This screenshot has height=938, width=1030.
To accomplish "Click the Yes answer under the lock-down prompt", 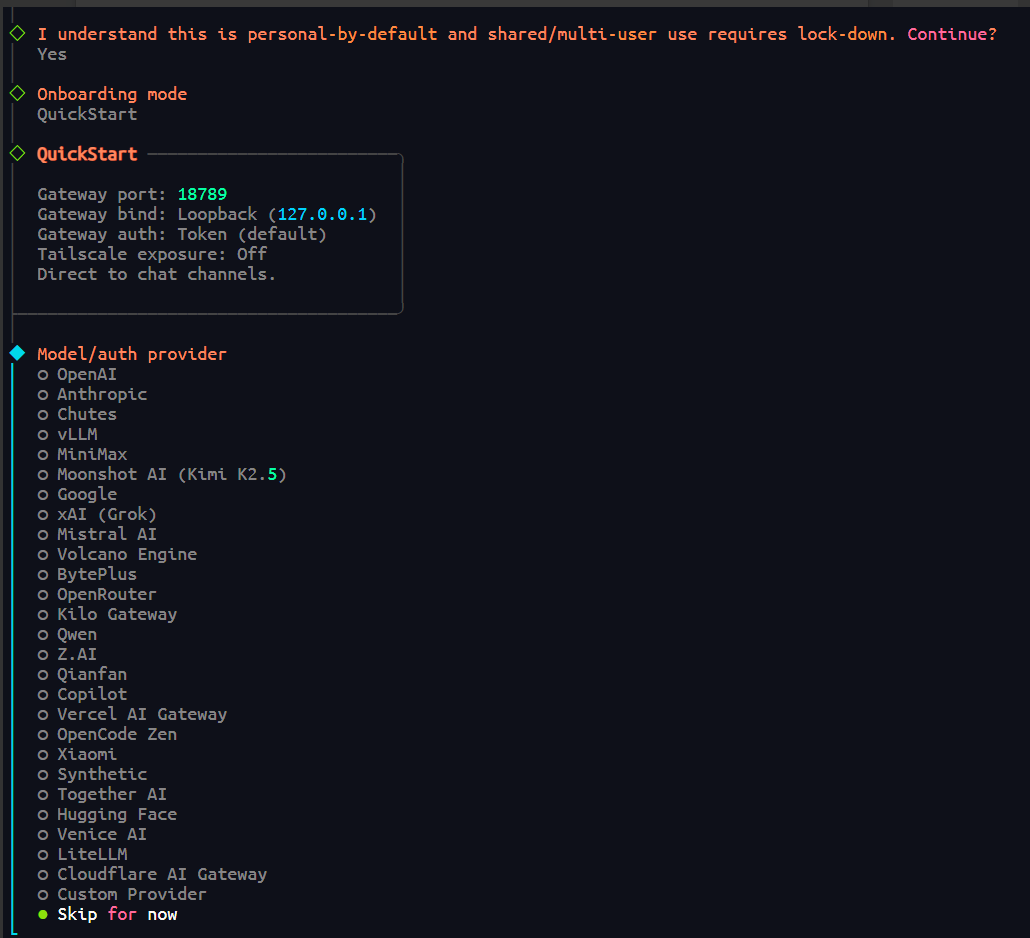I will 52,55.
